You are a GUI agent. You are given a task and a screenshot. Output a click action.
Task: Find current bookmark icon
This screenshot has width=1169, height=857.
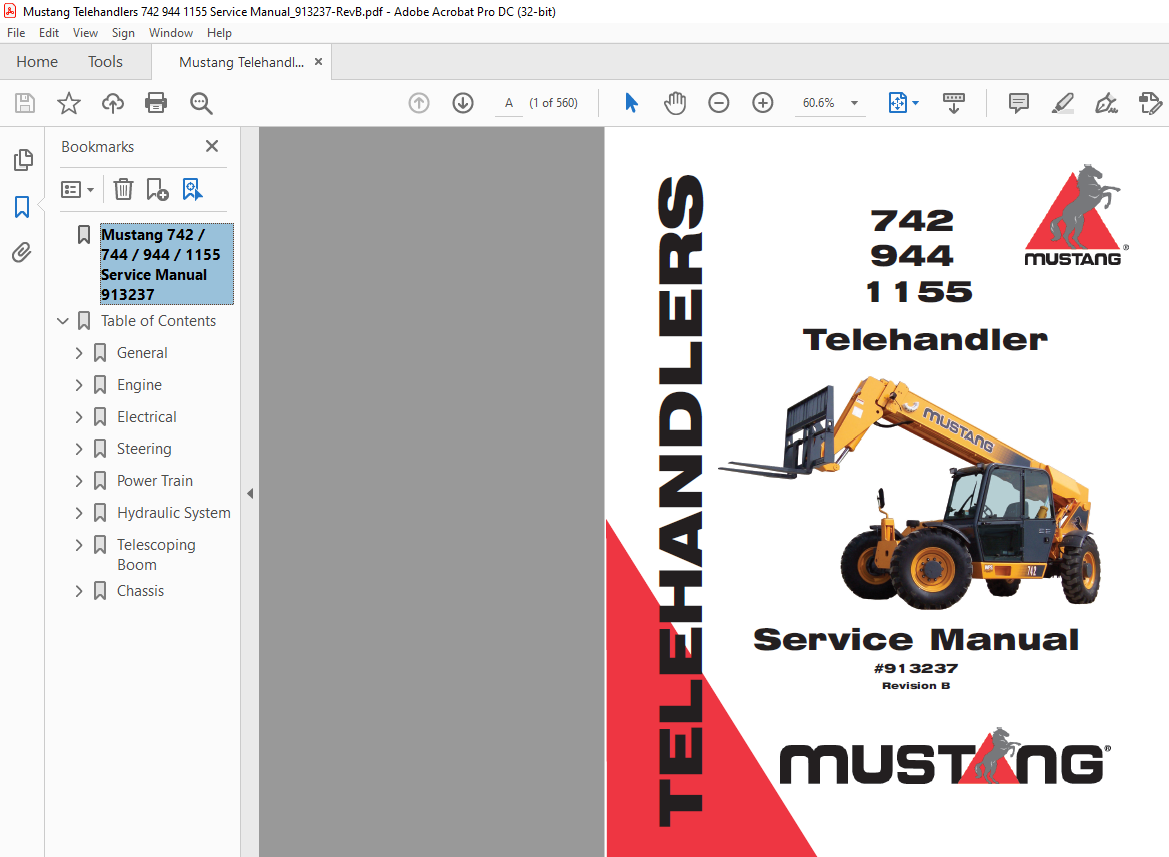[x=192, y=189]
